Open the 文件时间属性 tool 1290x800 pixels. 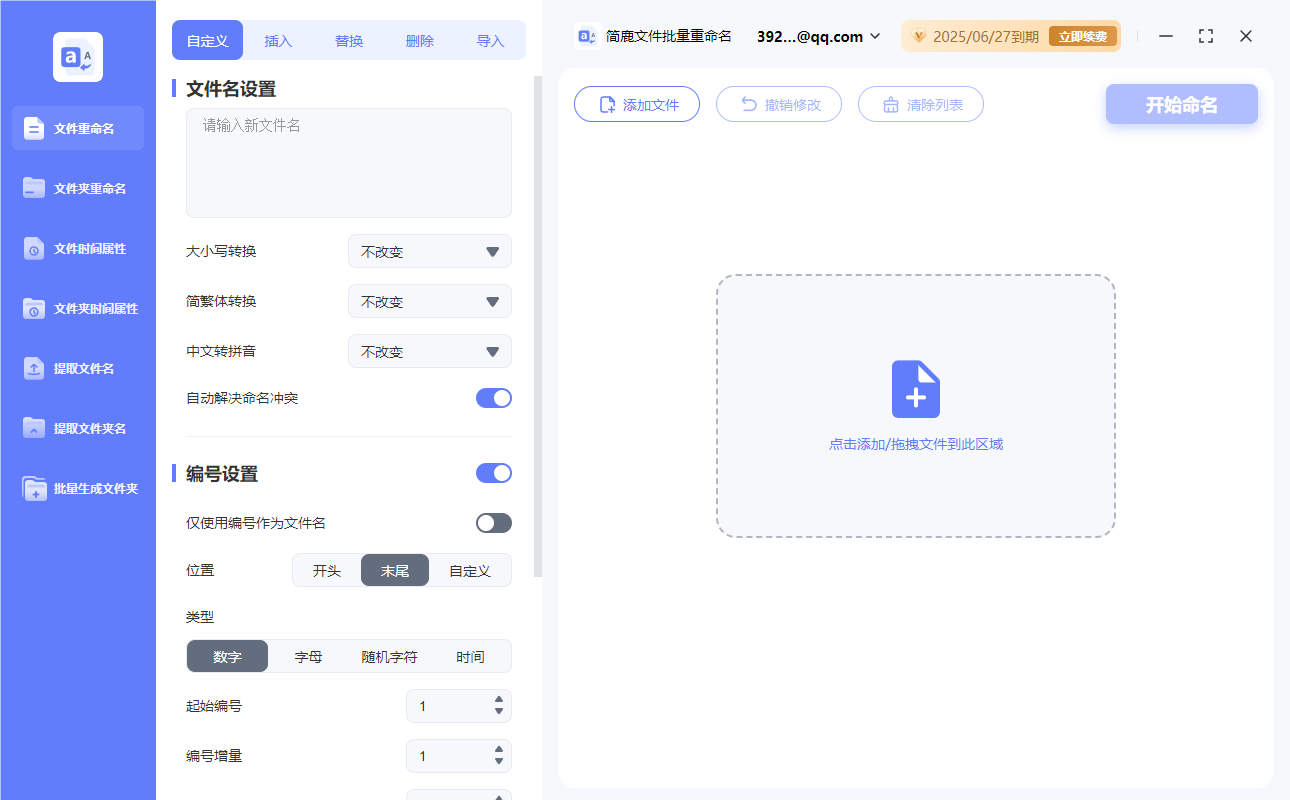pyautogui.click(x=77, y=248)
